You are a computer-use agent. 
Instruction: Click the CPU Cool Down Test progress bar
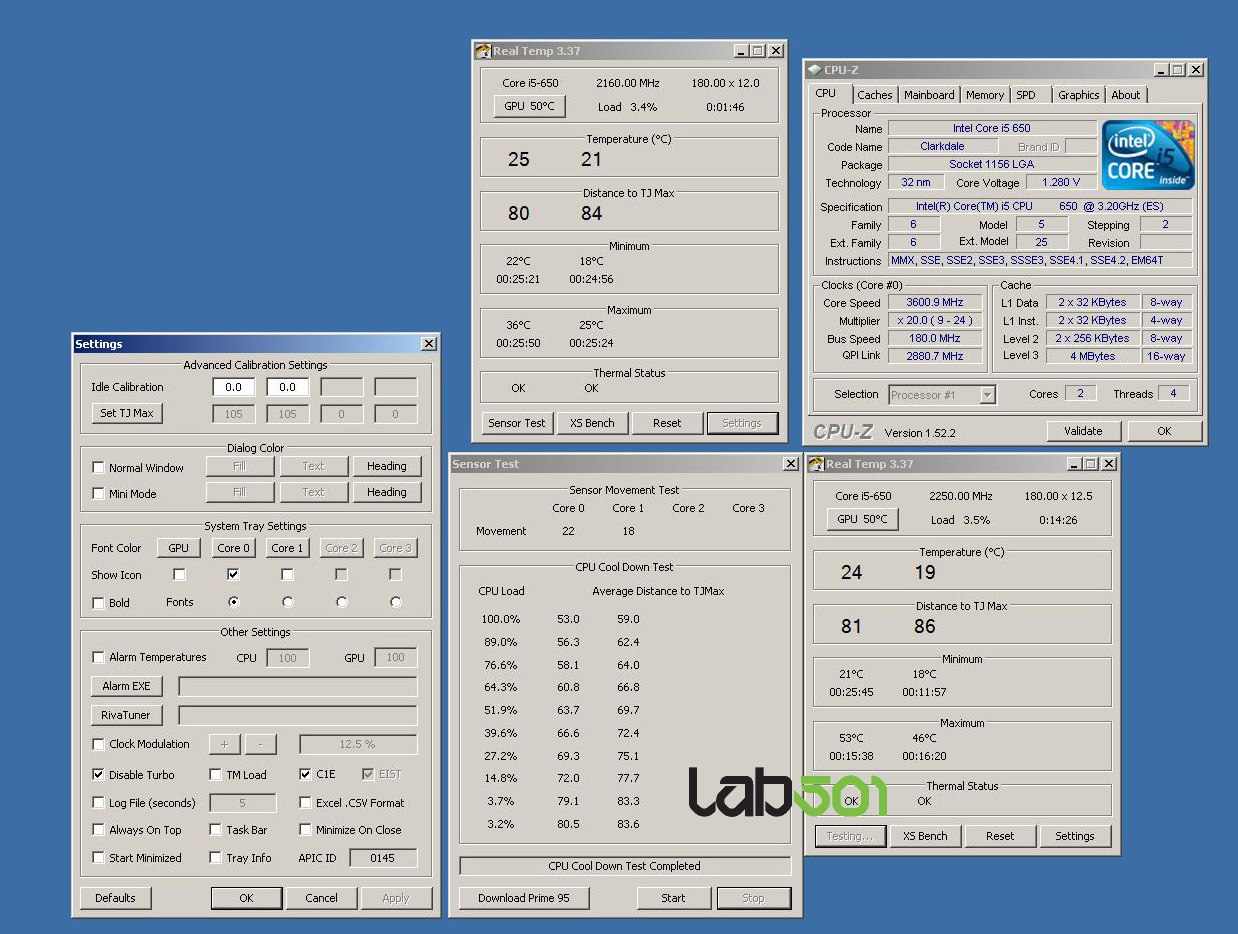click(625, 866)
